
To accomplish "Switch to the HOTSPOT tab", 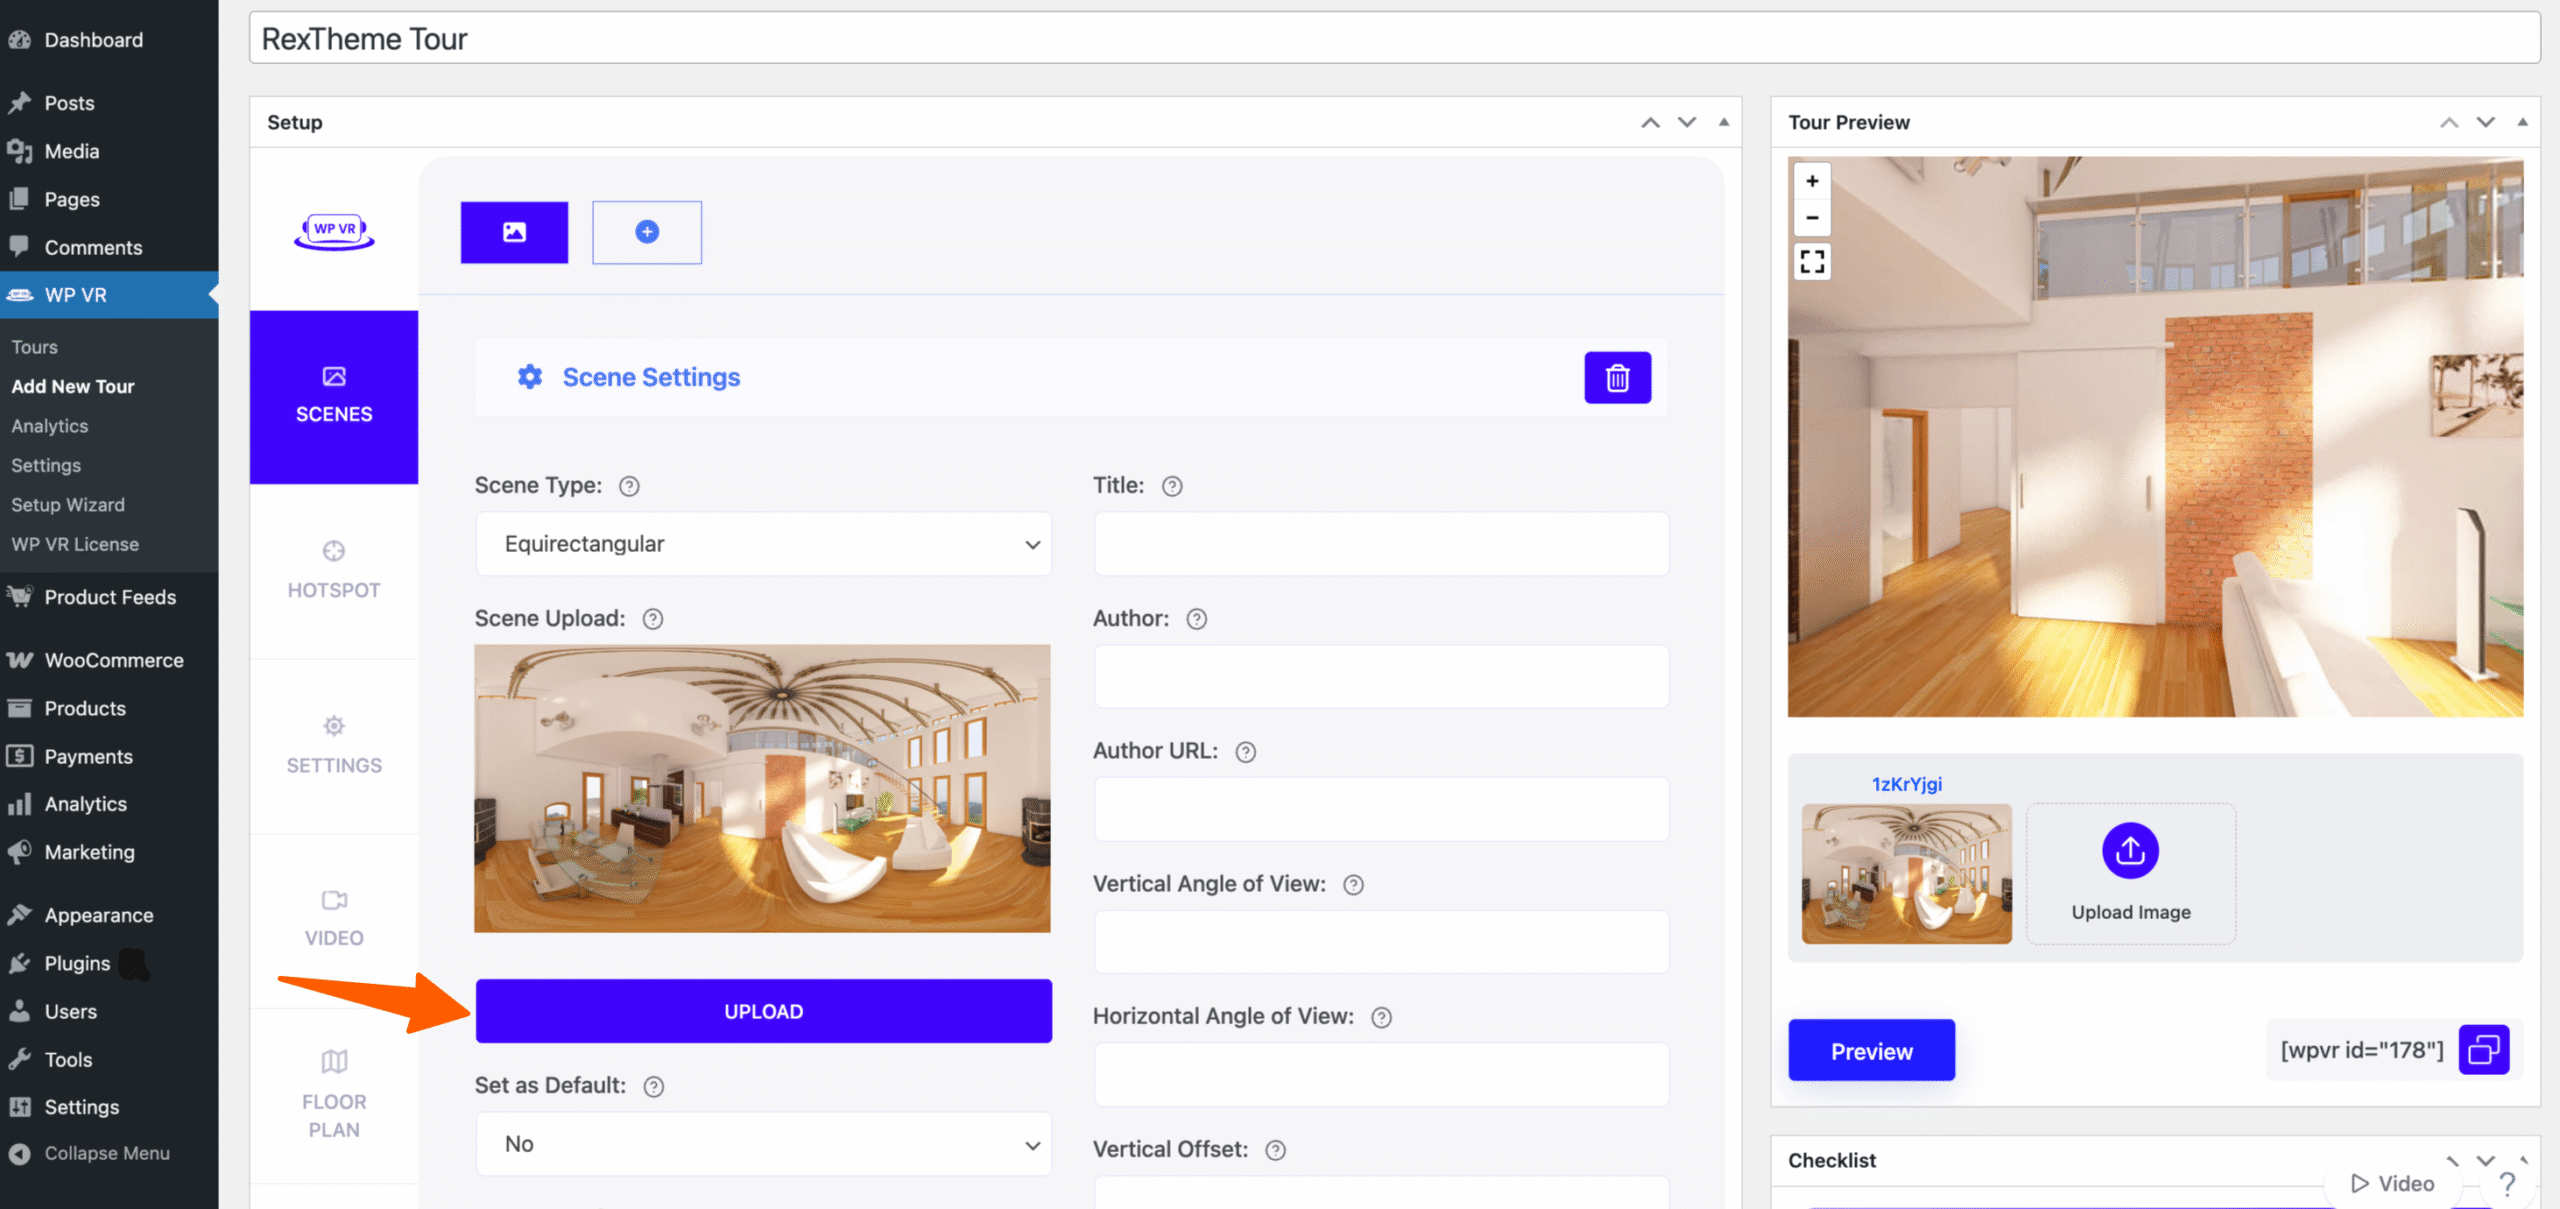I will coord(334,571).
